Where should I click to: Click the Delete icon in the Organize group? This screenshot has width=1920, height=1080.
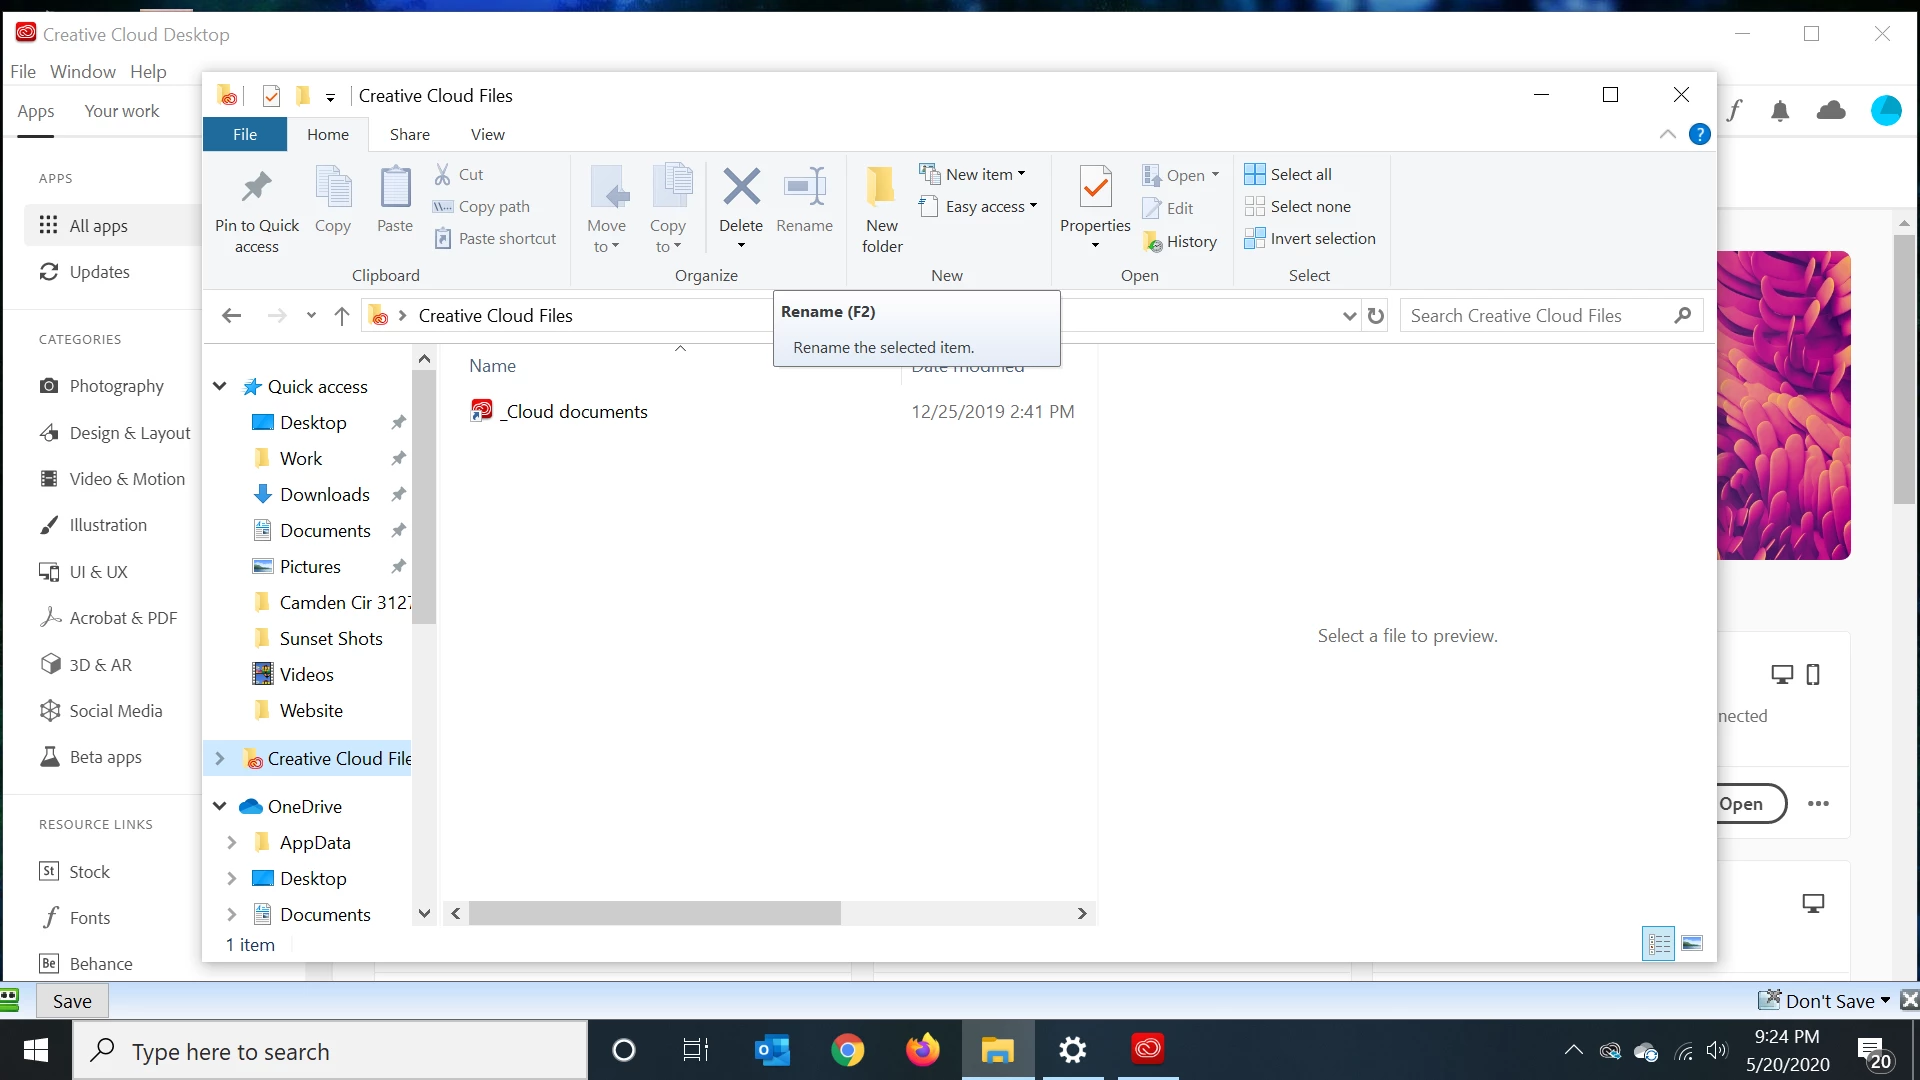[x=741, y=187]
